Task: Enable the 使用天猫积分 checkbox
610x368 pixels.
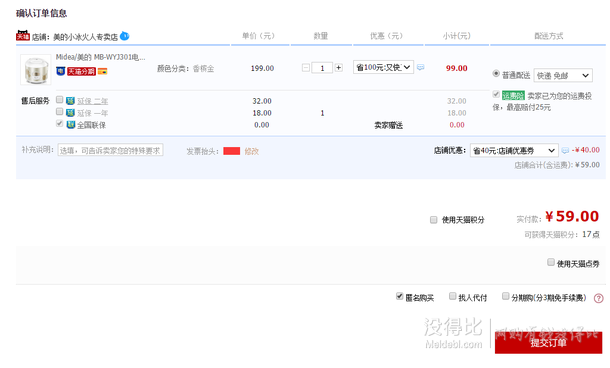Action: tap(434, 220)
